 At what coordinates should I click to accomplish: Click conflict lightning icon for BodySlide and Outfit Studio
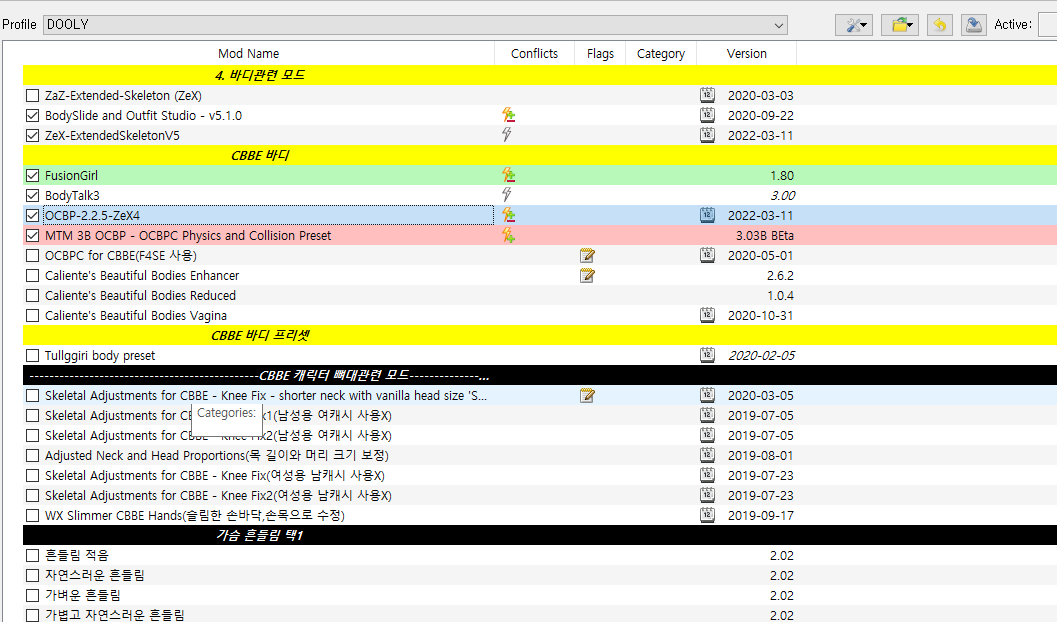[x=508, y=115]
